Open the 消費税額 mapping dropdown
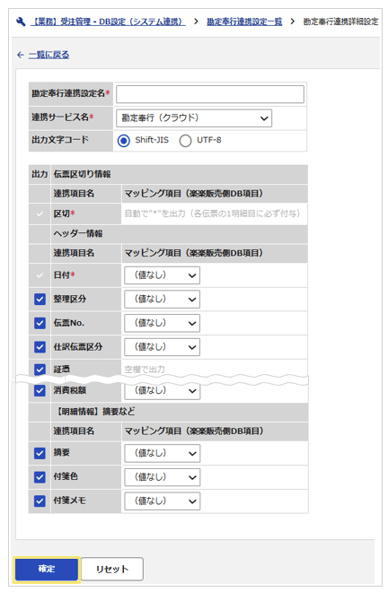388x592 pixels. (162, 391)
